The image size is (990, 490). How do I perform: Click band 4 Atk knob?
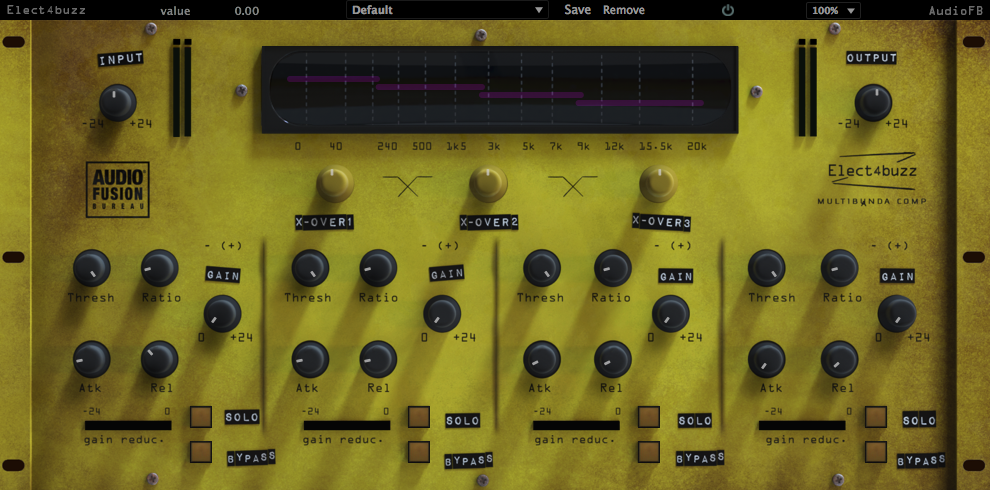coord(766,359)
